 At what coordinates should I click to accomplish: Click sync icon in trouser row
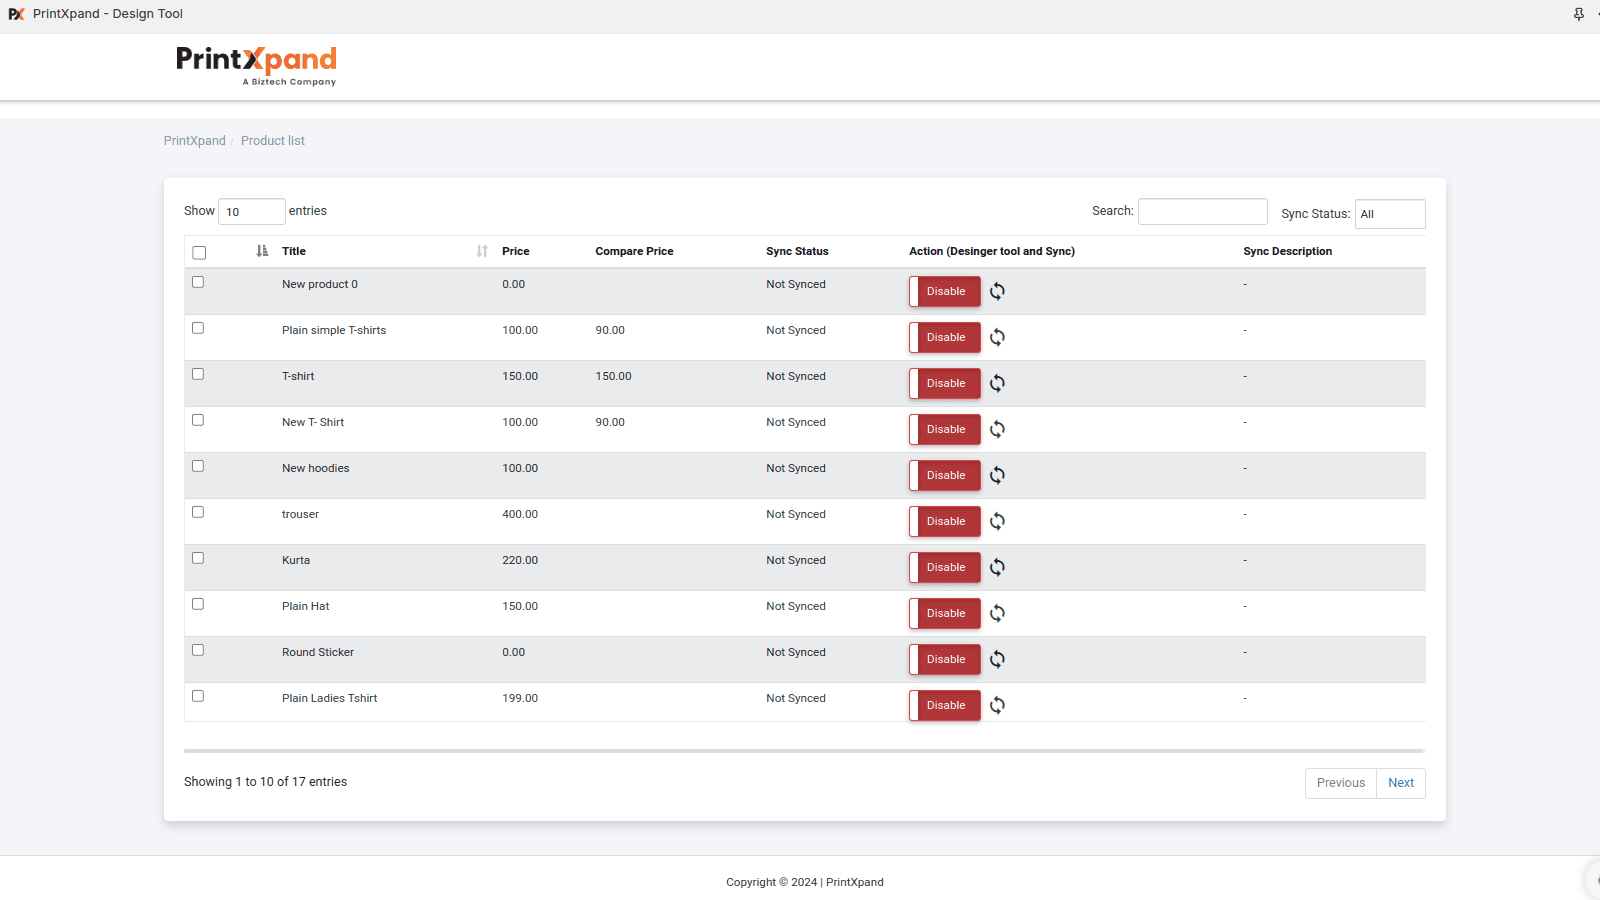997,522
